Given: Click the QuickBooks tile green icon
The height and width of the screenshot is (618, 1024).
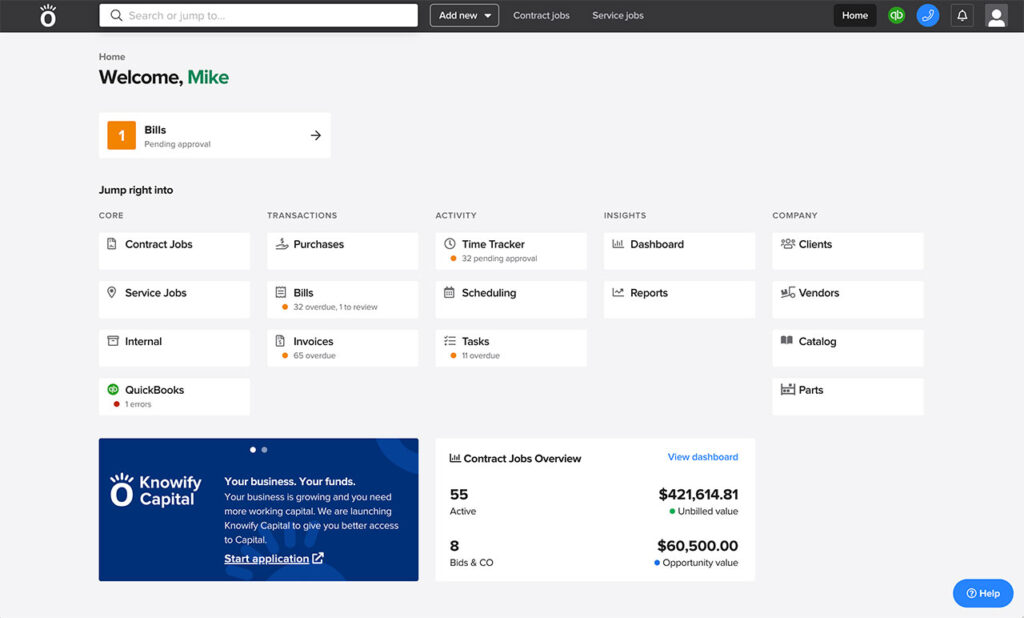Looking at the screenshot, I should tap(112, 389).
